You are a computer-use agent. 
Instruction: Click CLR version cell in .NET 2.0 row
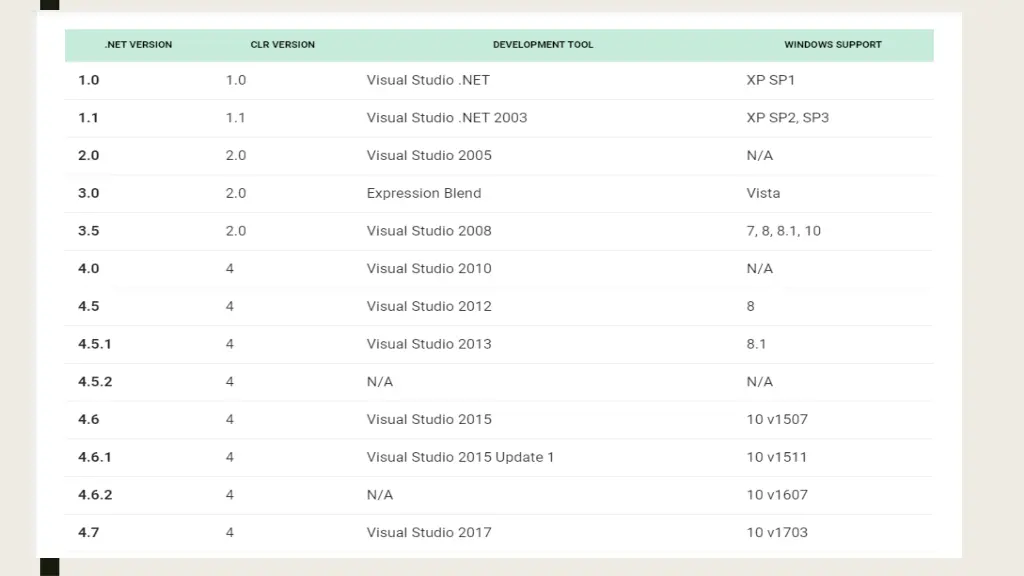pyautogui.click(x=236, y=155)
